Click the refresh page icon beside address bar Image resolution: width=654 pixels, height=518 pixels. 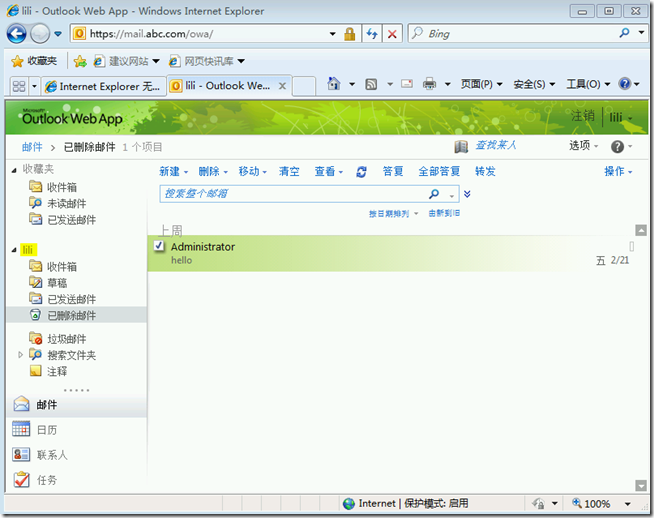pos(372,34)
